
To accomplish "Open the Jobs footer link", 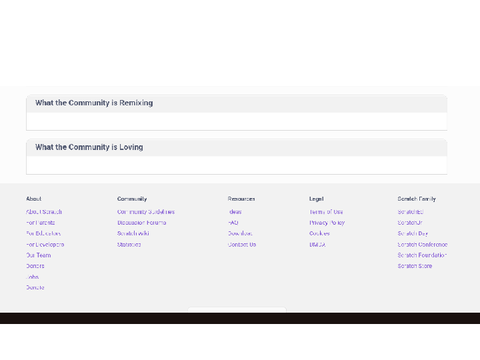I will point(33,277).
